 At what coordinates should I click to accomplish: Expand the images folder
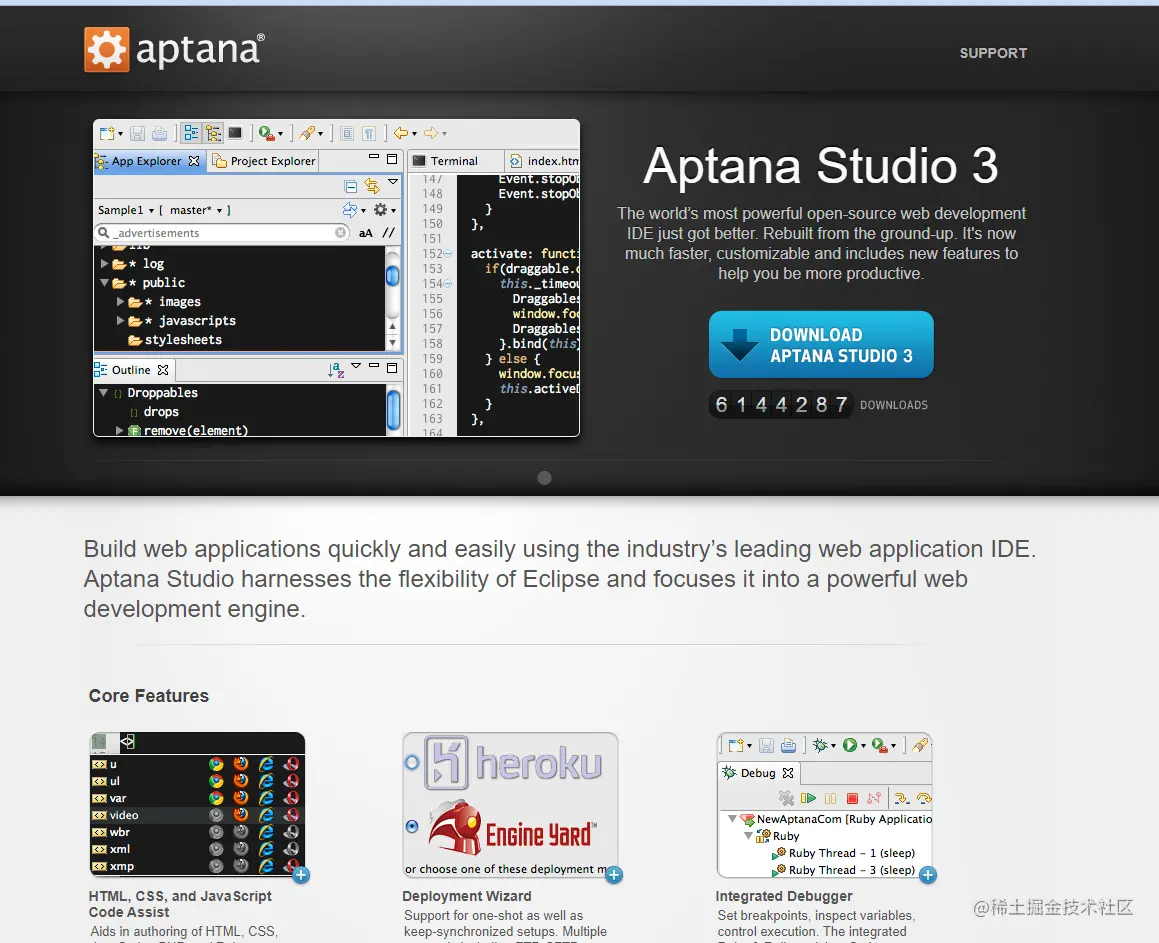coord(120,302)
